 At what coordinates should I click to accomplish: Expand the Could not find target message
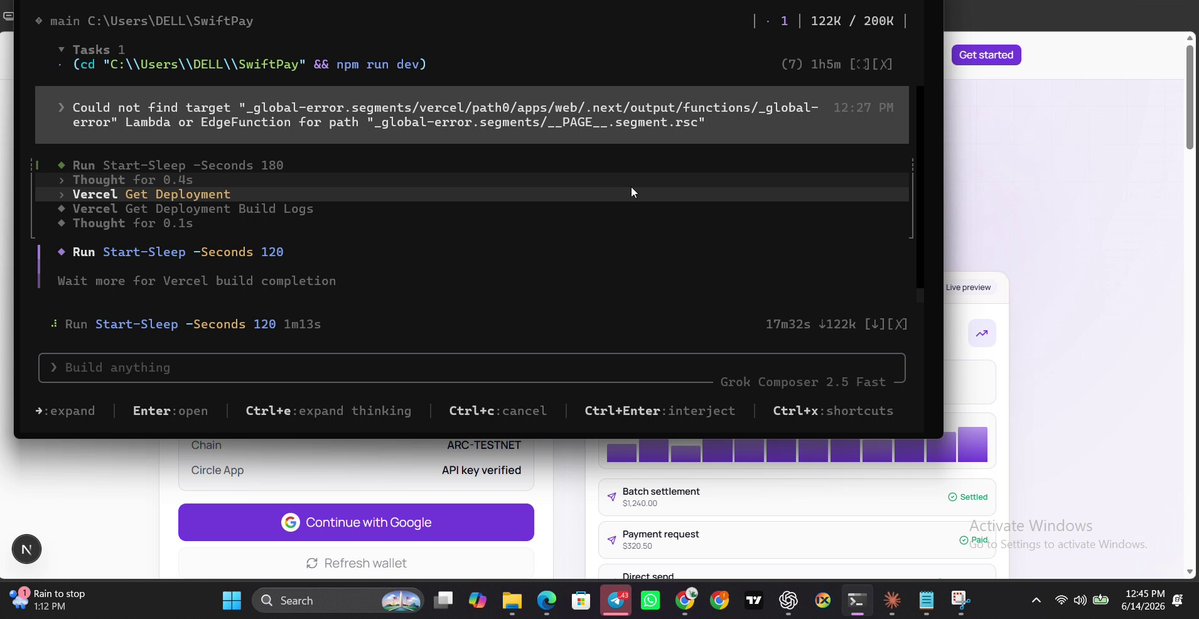pyautogui.click(x=472, y=115)
